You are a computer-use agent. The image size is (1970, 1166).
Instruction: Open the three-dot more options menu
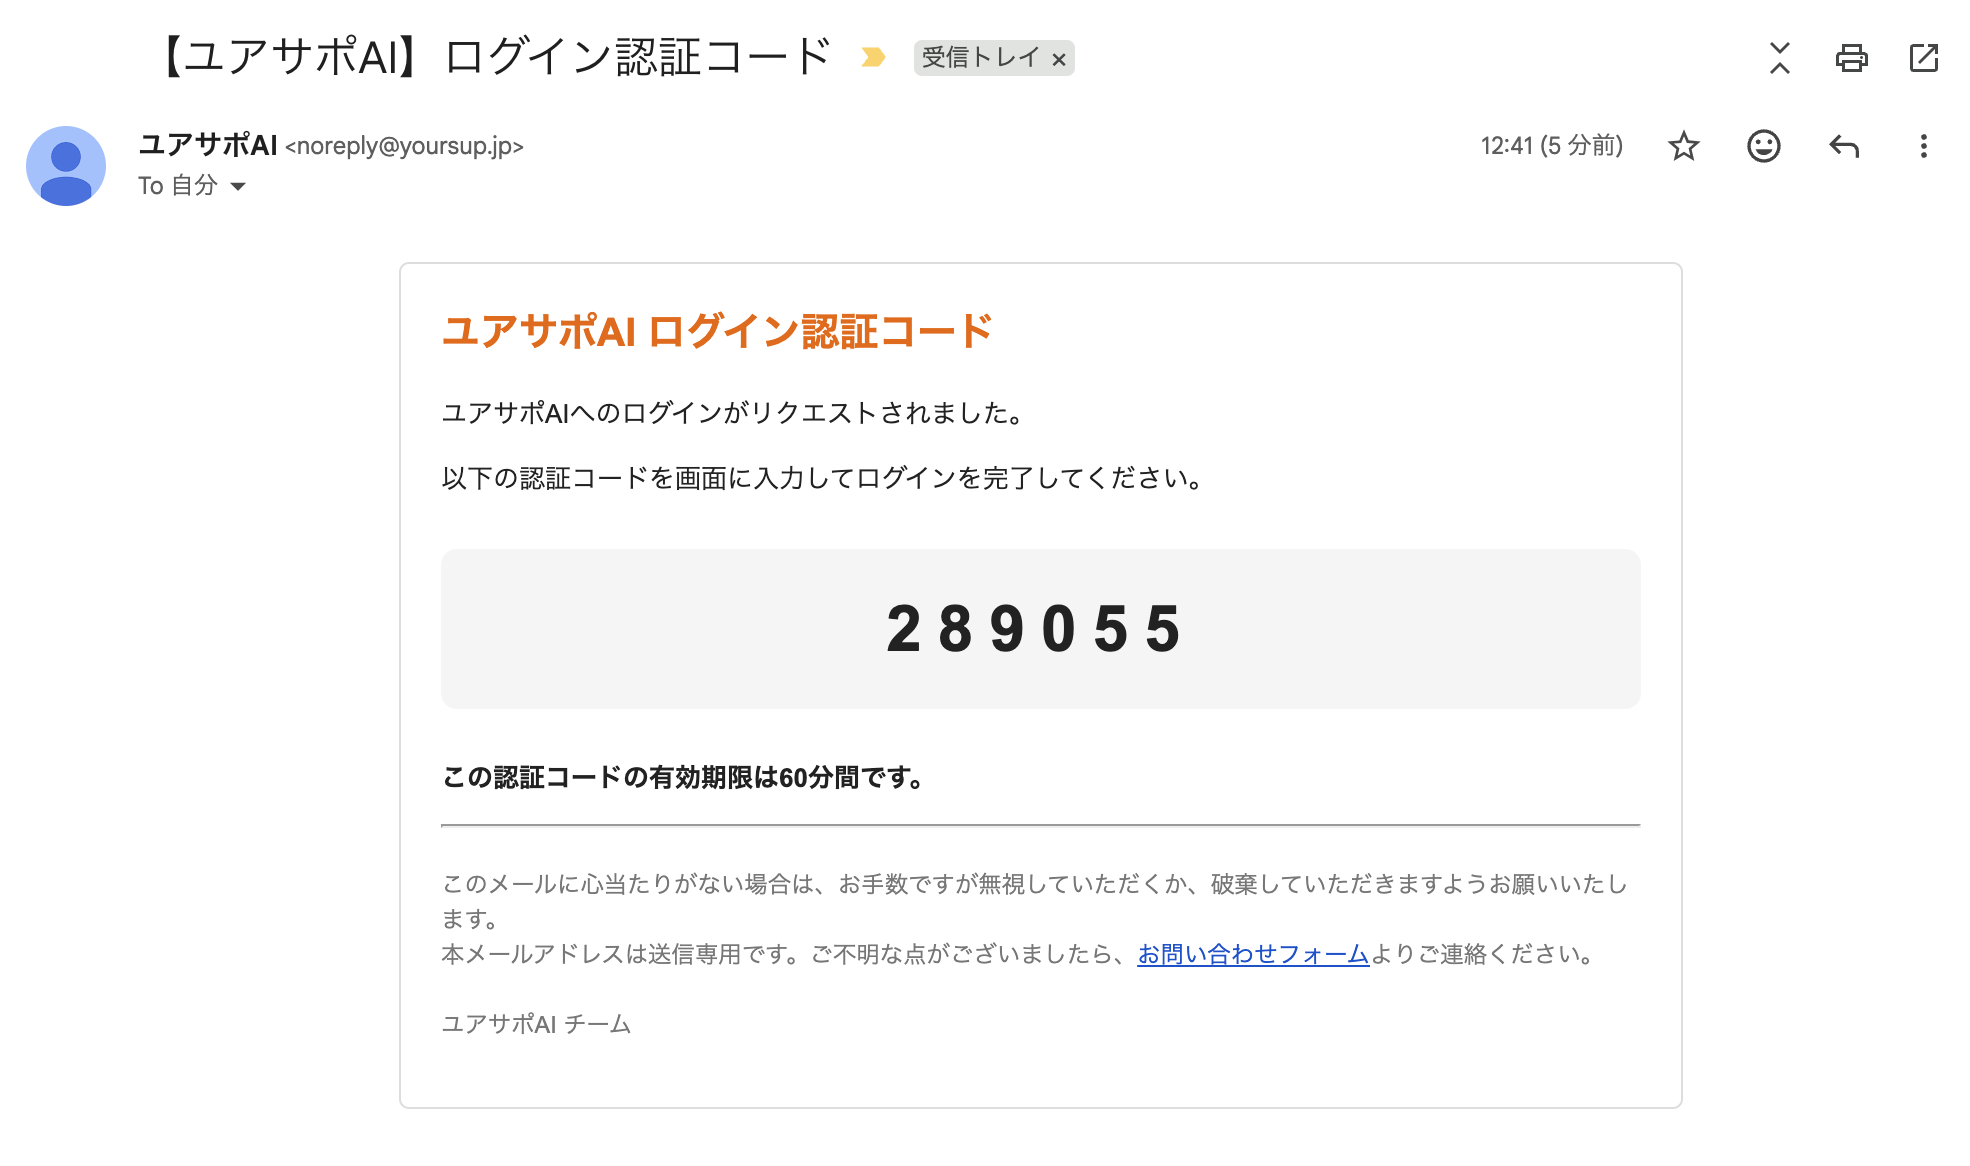tap(1923, 146)
